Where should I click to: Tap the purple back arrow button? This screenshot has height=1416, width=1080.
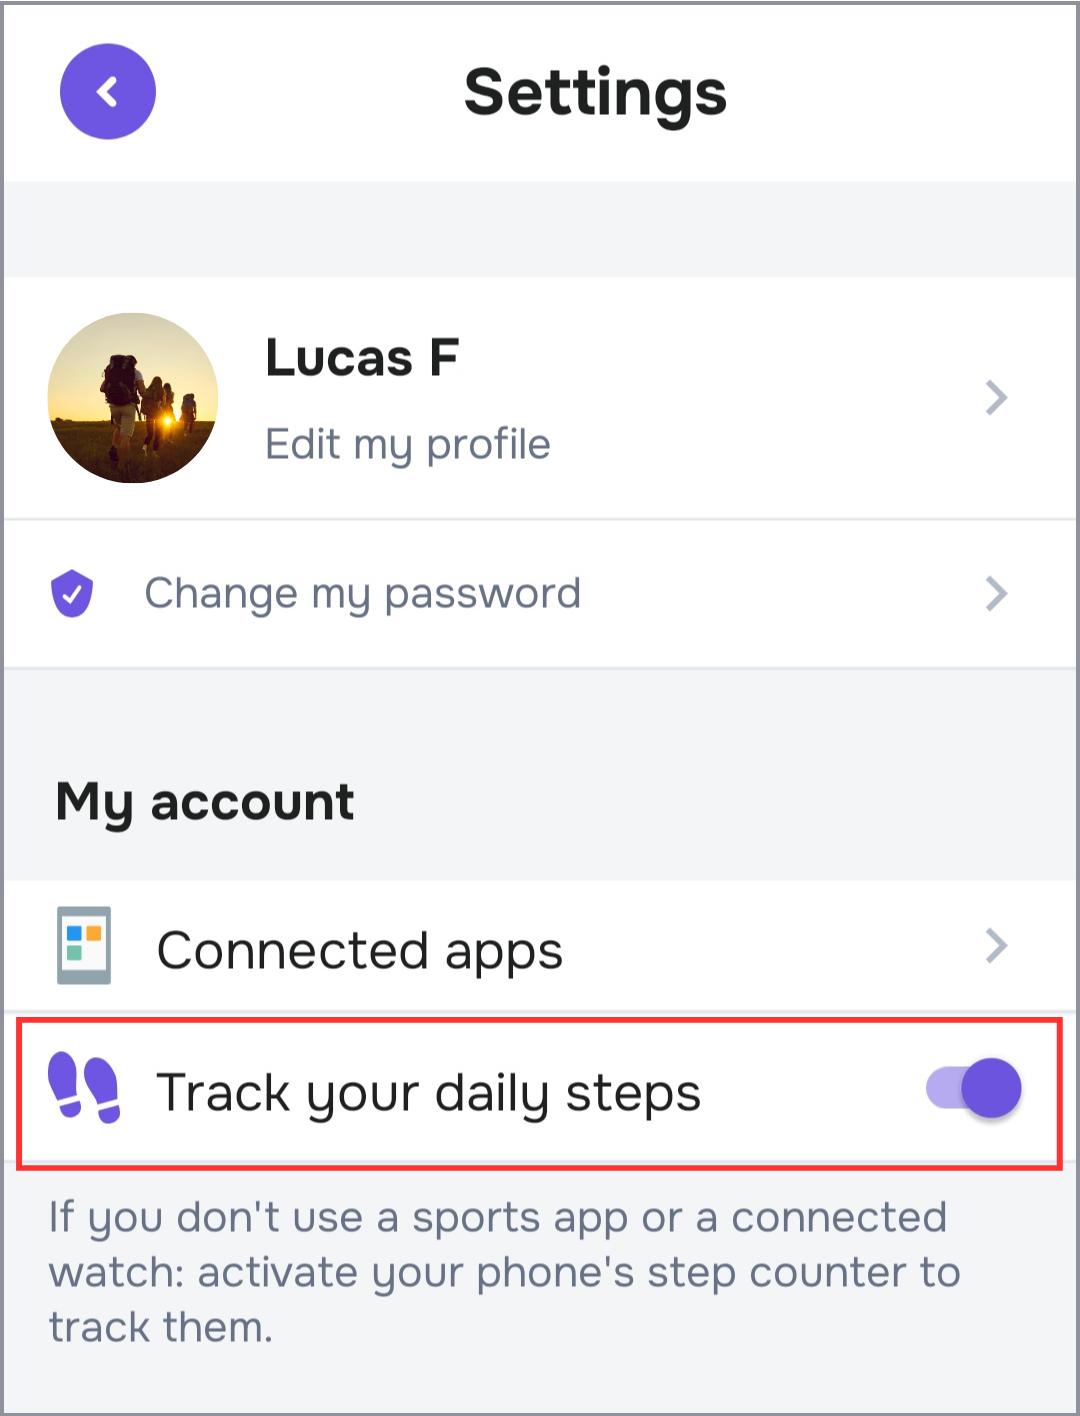pyautogui.click(x=108, y=92)
